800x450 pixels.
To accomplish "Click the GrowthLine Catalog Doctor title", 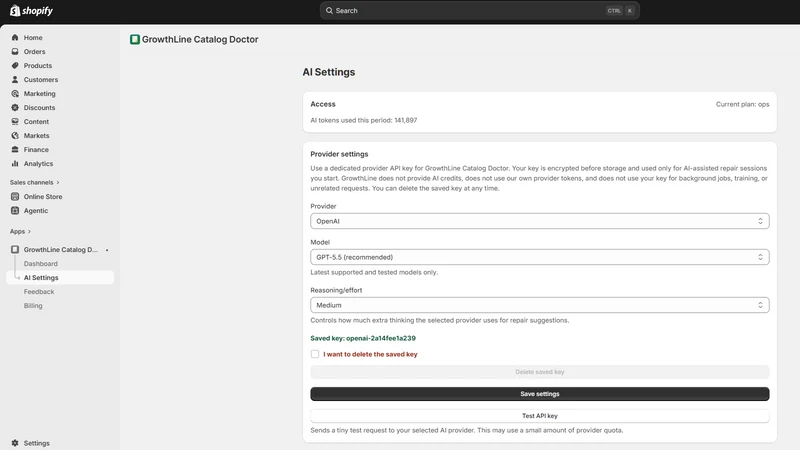I will click(200, 39).
